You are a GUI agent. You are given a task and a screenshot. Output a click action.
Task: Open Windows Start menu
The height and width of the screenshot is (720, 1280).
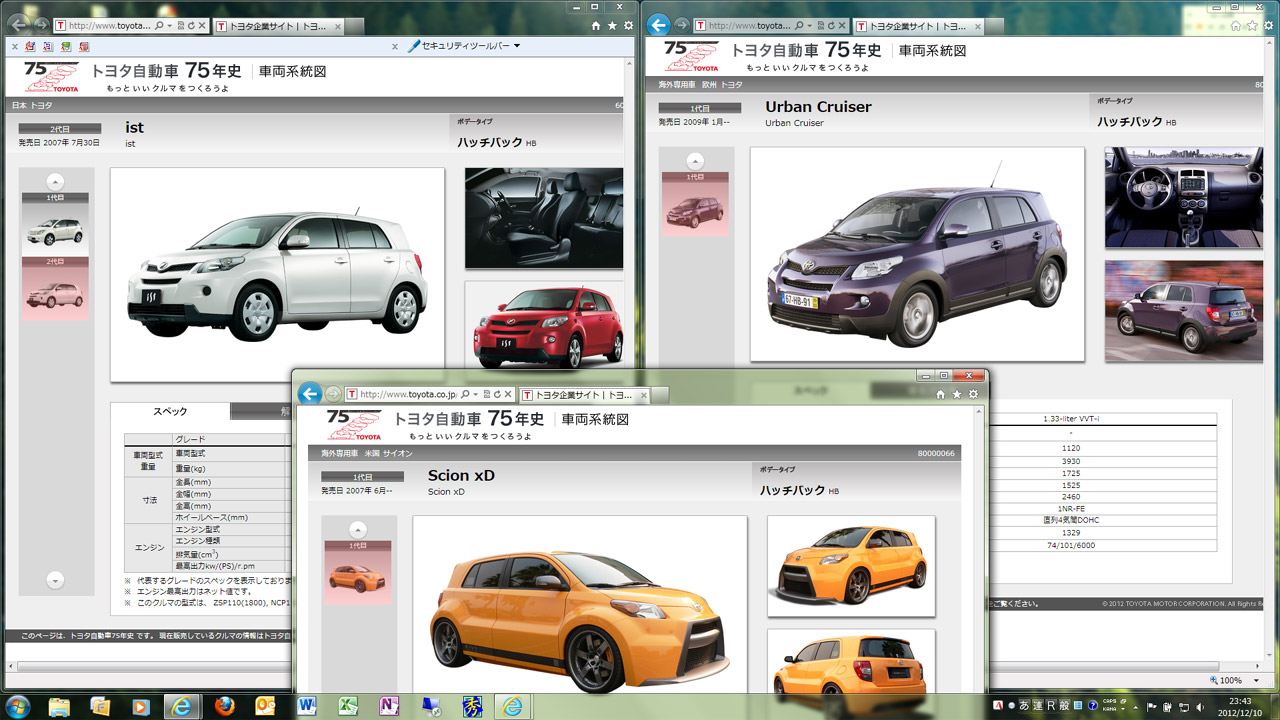pyautogui.click(x=19, y=706)
